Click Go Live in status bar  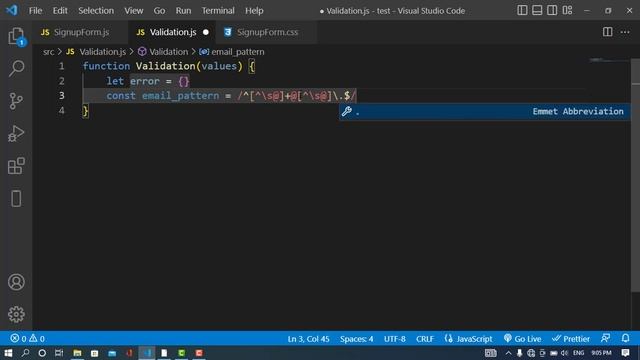point(522,339)
